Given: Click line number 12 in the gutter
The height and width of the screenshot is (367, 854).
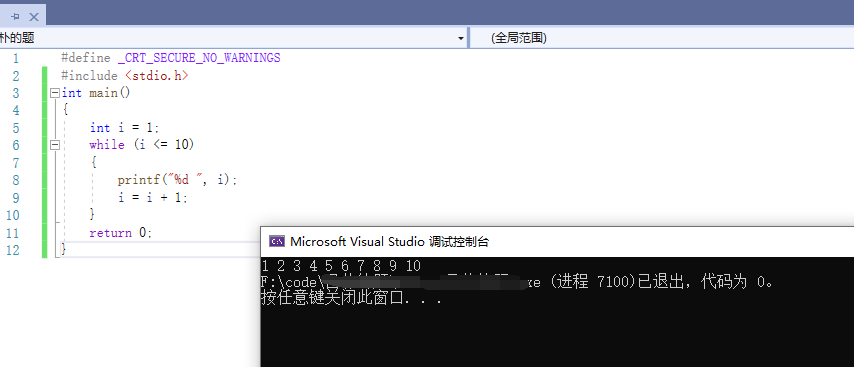Looking at the screenshot, I should [x=13, y=250].
